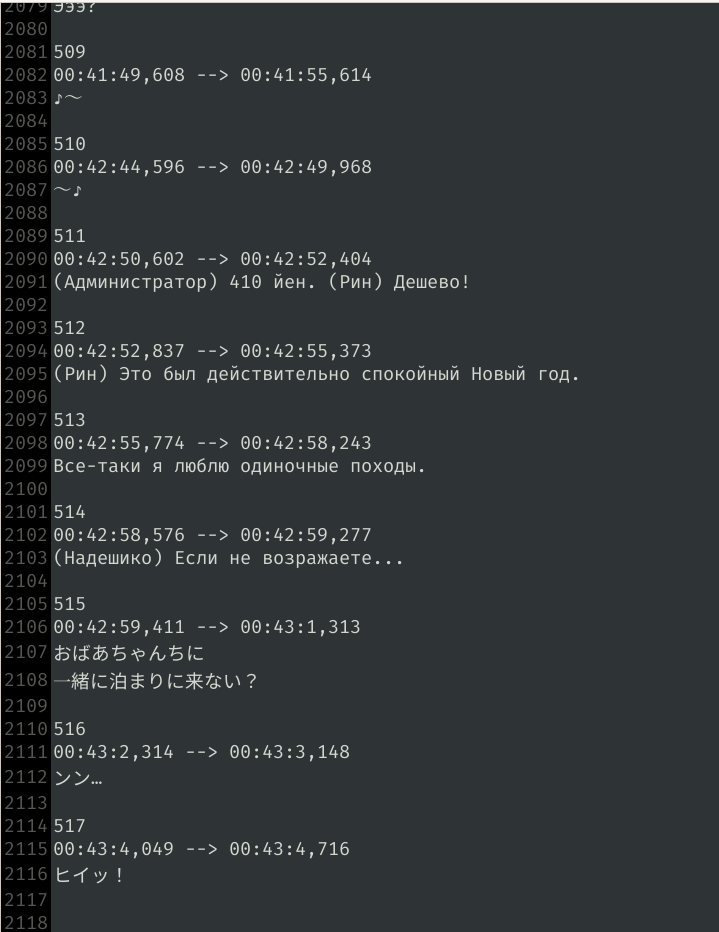Click the line about спокойный Новый год

pyautogui.click(x=316, y=374)
